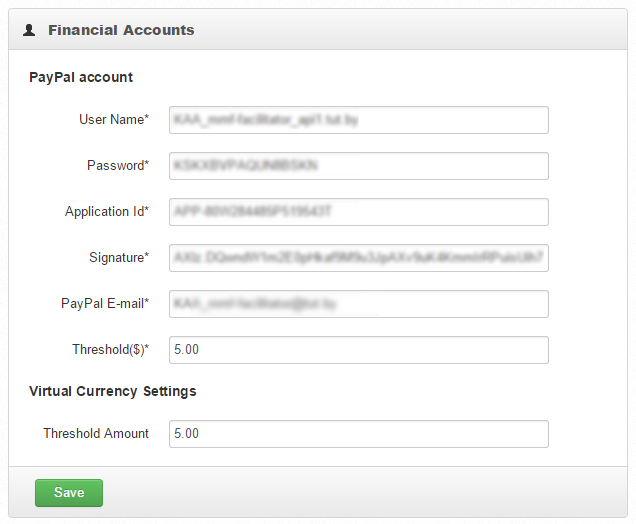The width and height of the screenshot is (636, 524).
Task: Focus the Threshold Amount input field
Action: [359, 434]
